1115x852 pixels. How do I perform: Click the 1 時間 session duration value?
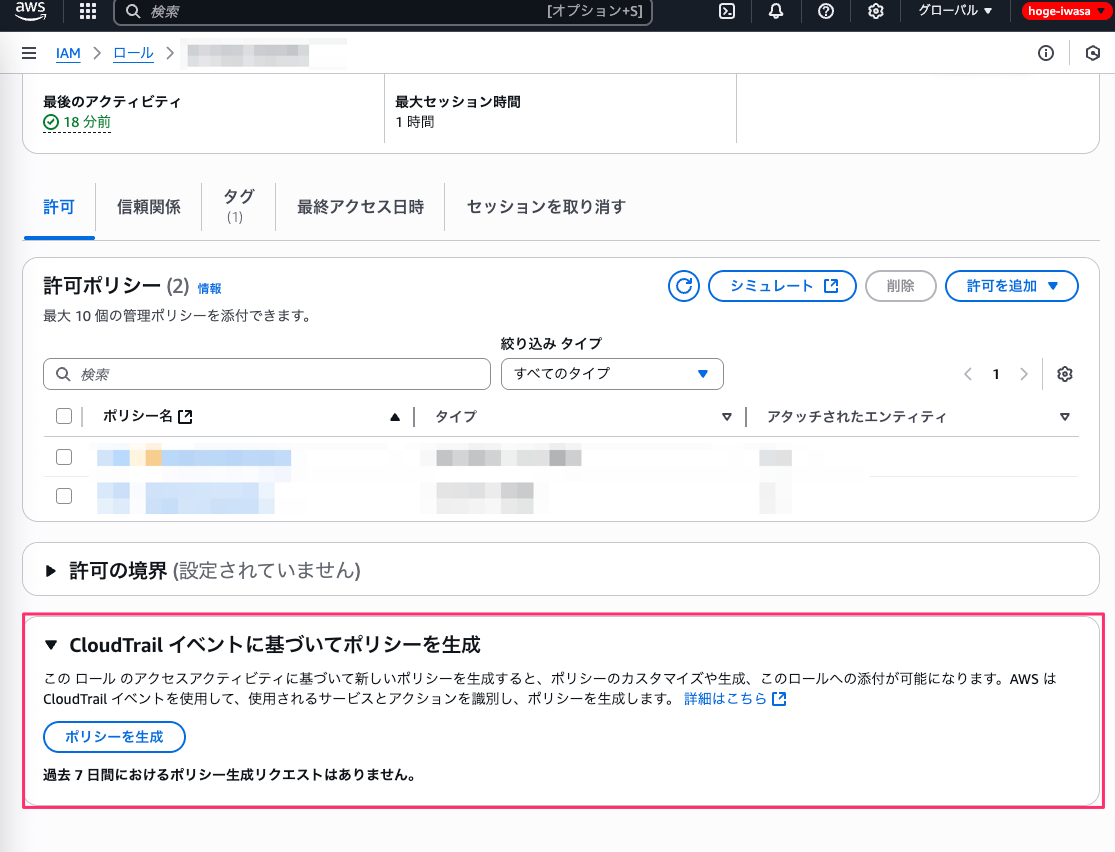415,122
